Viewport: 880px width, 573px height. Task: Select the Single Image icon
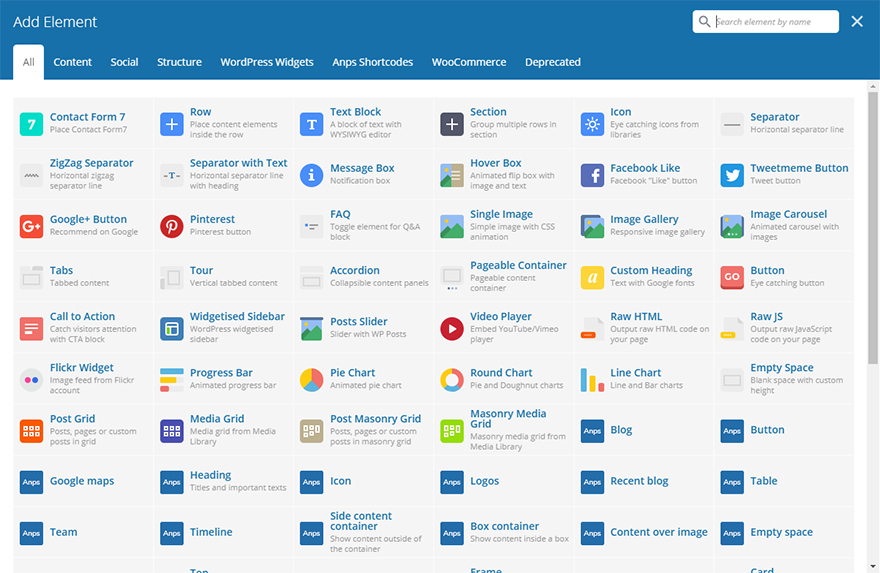point(452,226)
